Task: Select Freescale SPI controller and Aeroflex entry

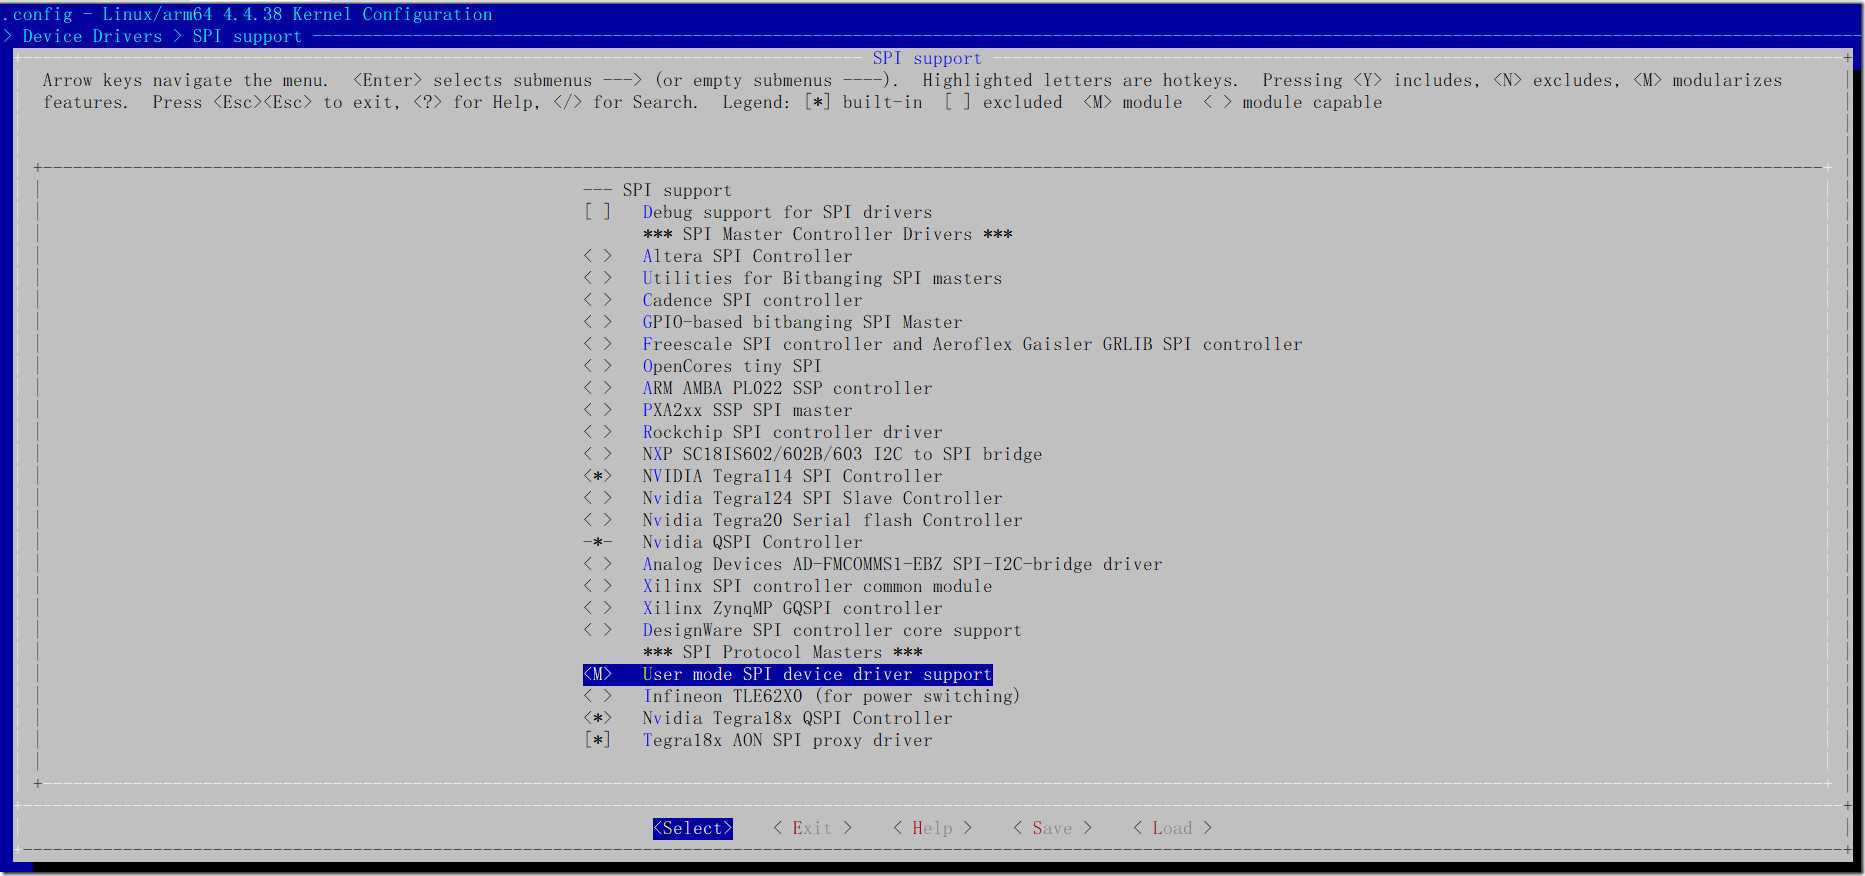Action: coord(972,344)
